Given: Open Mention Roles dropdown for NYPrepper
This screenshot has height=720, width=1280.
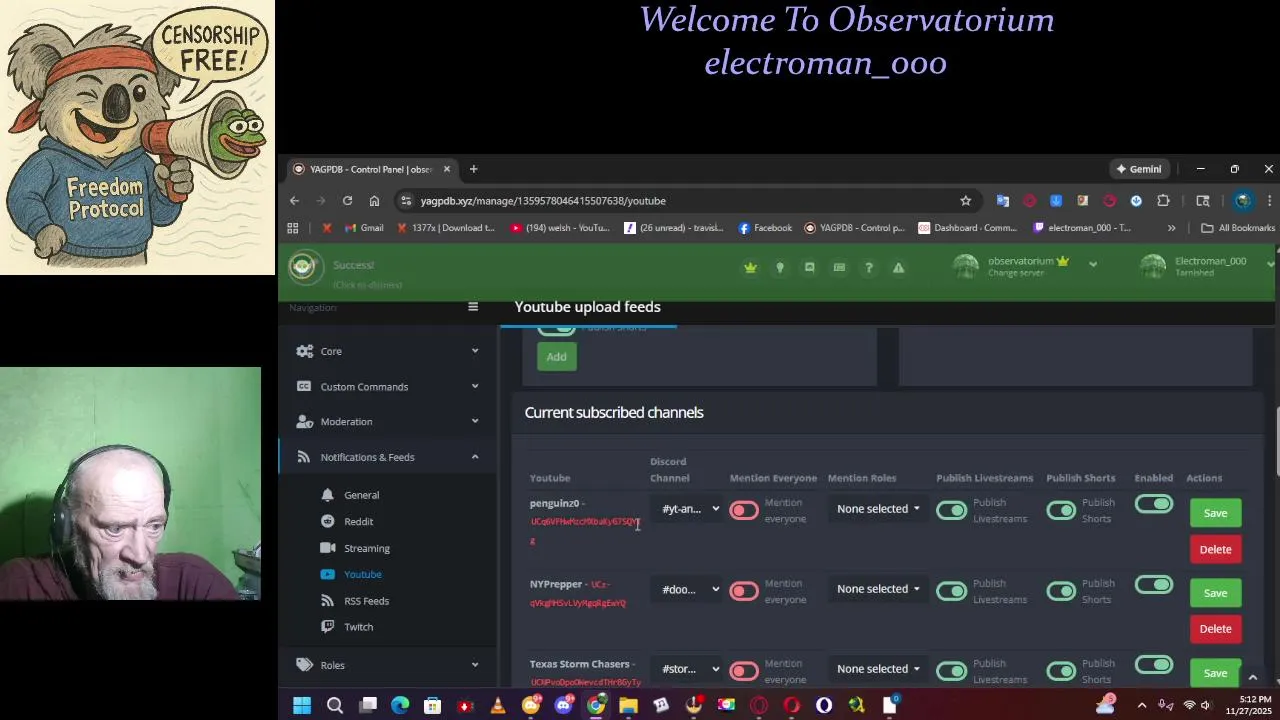Looking at the screenshot, I should (x=878, y=589).
